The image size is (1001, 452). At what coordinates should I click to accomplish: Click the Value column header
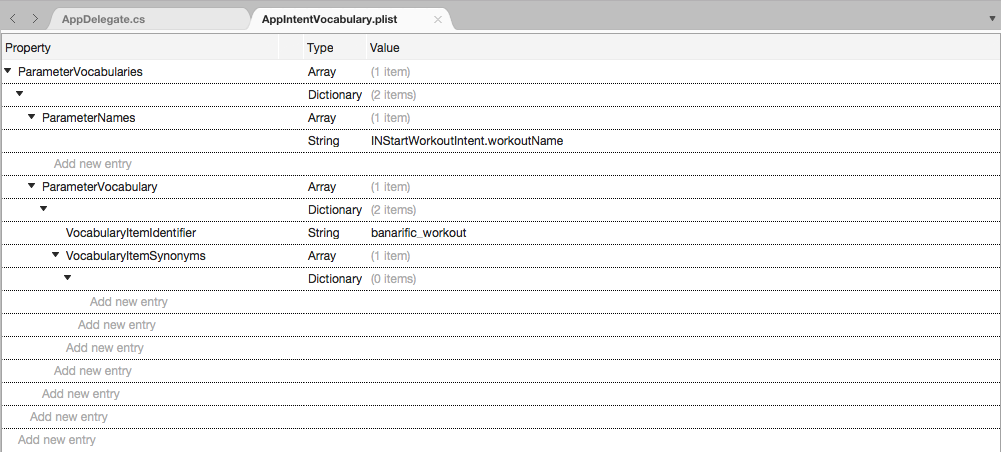coord(384,48)
